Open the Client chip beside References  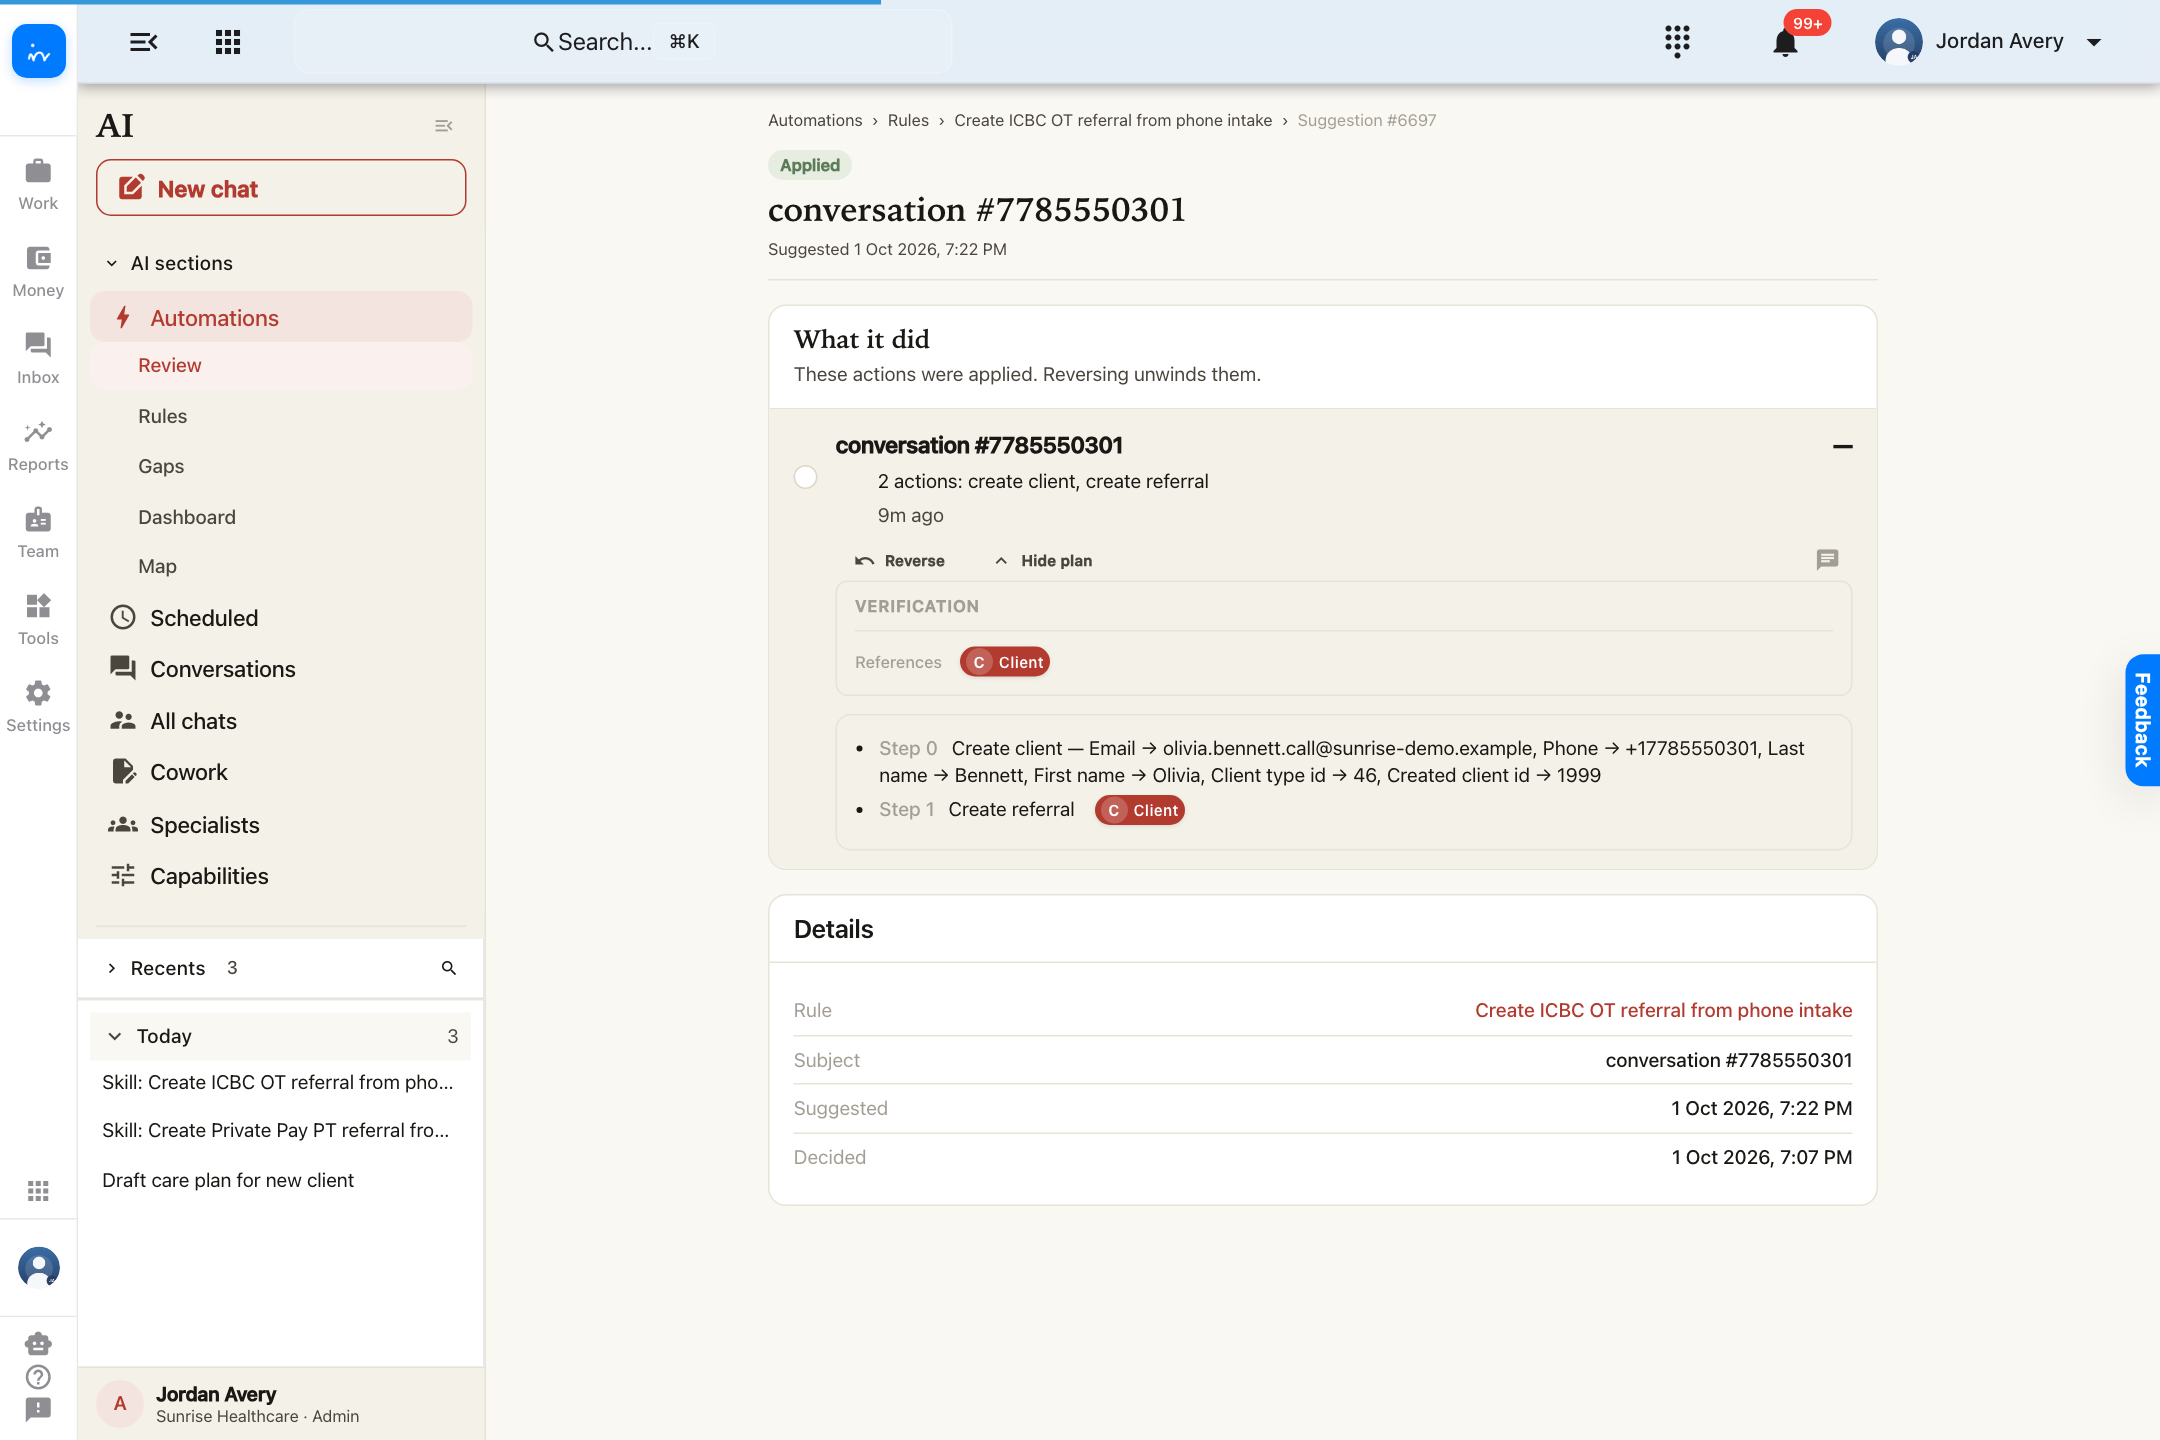coord(1005,662)
